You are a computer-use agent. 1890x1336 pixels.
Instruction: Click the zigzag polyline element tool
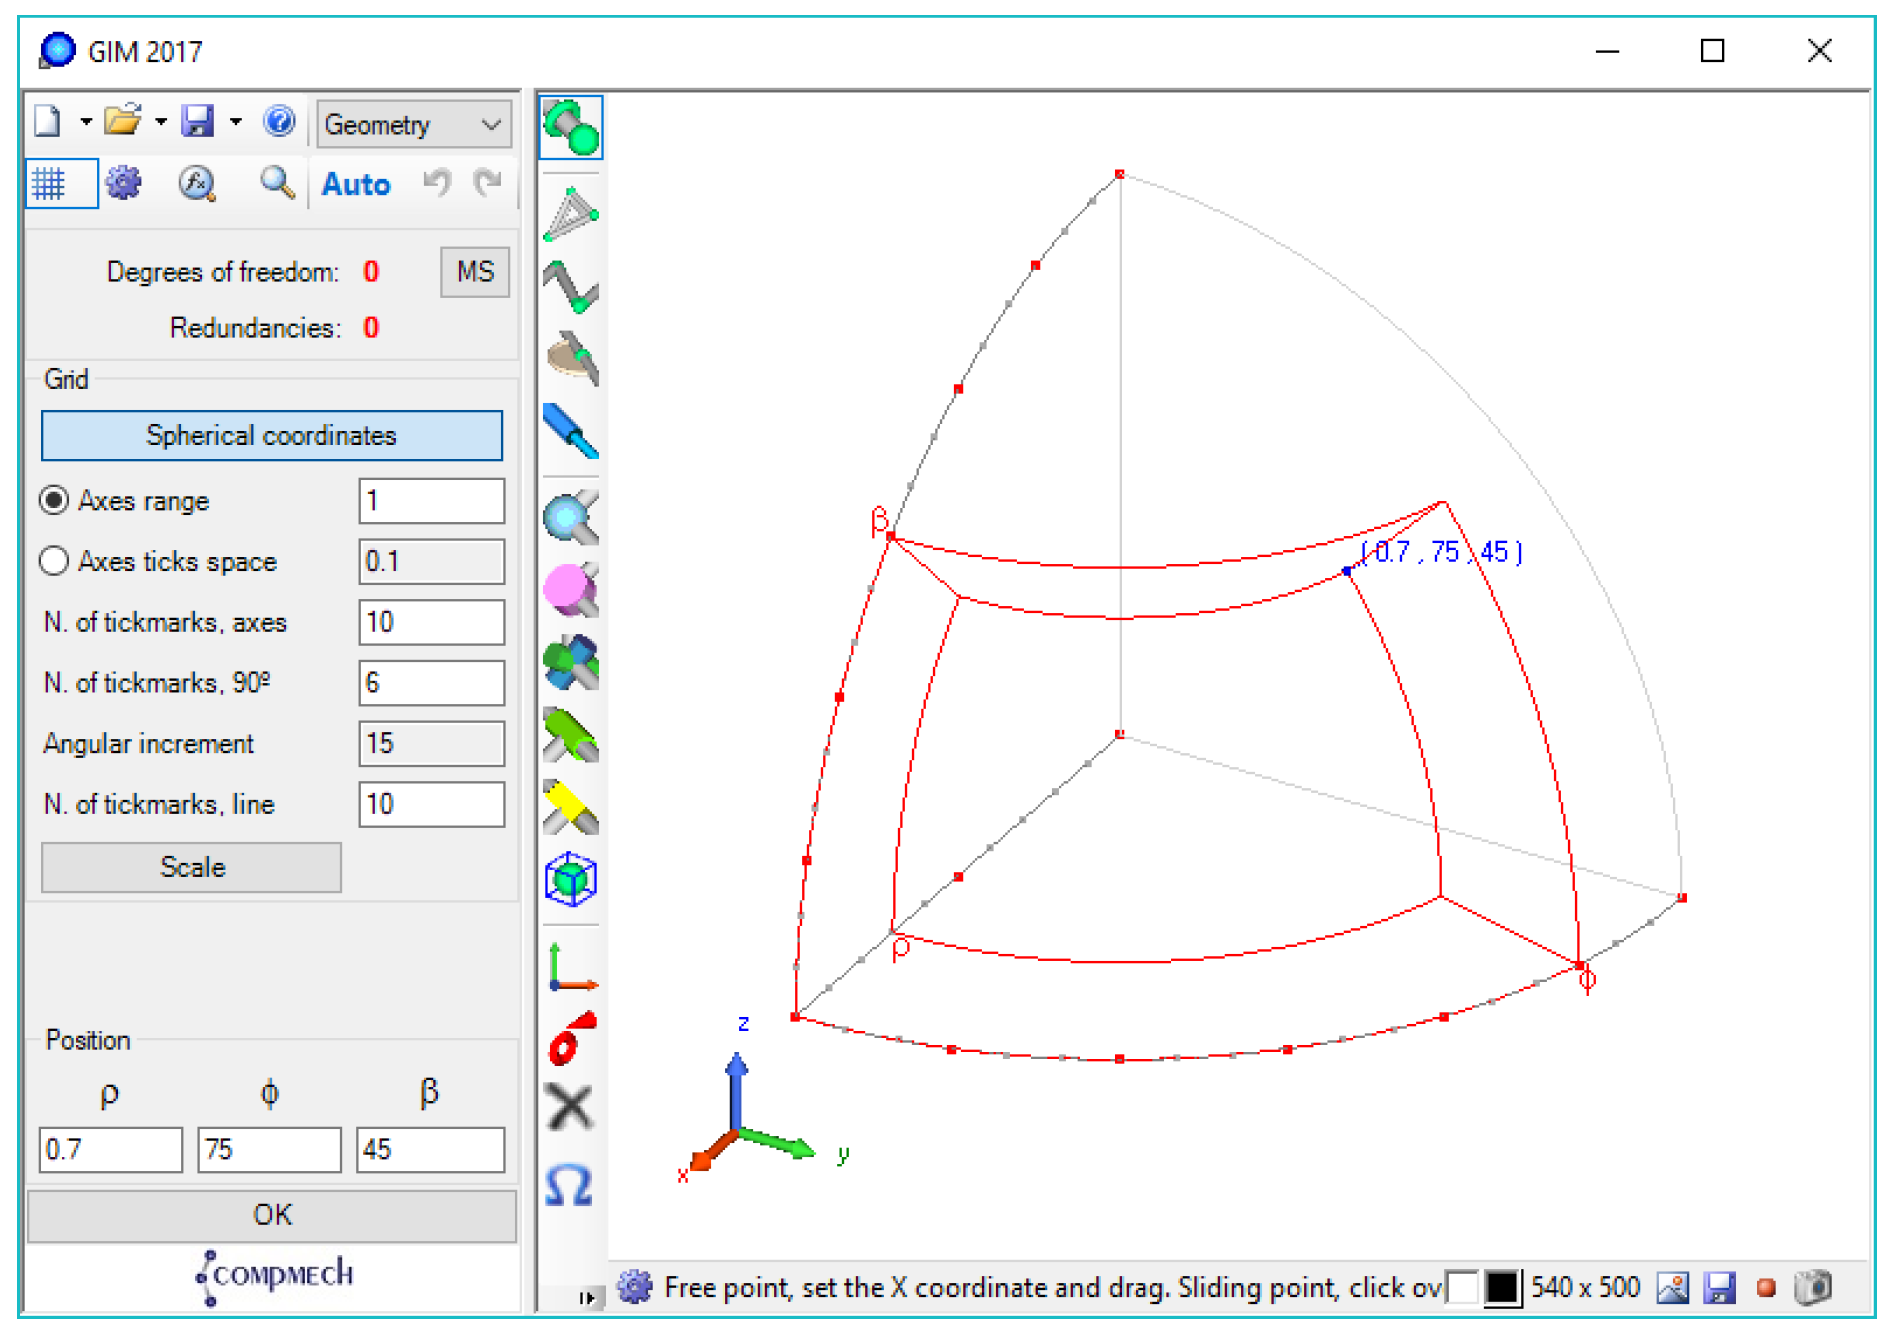pyautogui.click(x=571, y=287)
